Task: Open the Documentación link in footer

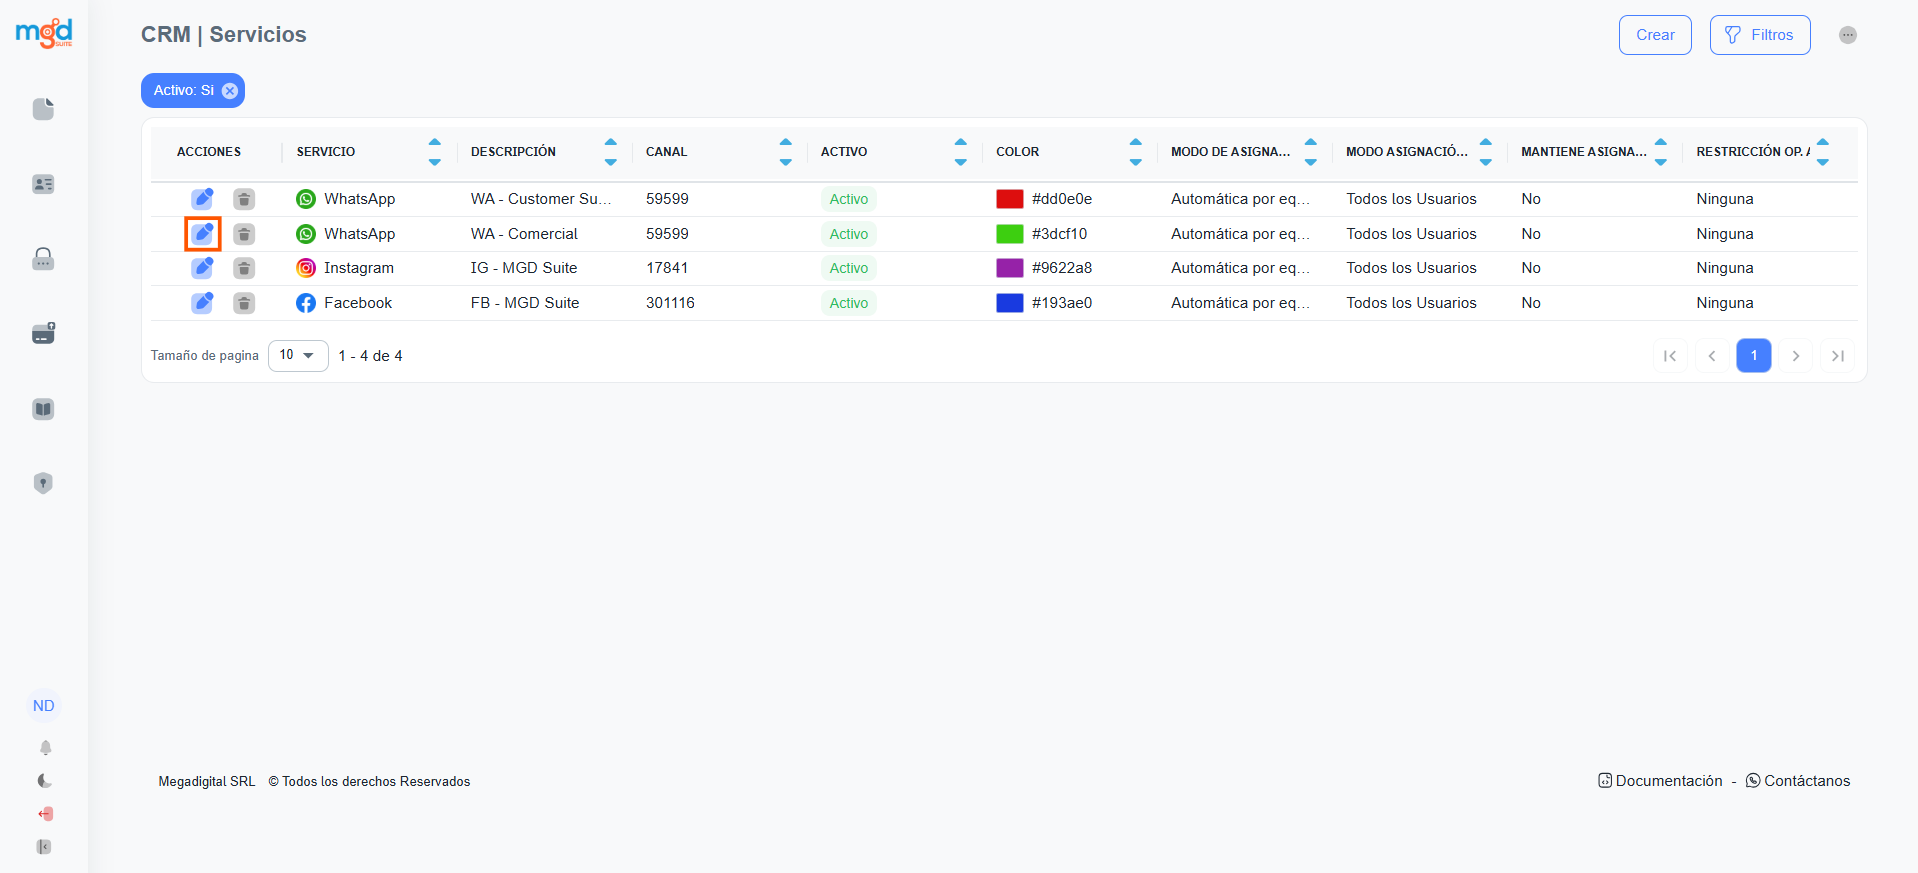Action: pyautogui.click(x=1660, y=781)
